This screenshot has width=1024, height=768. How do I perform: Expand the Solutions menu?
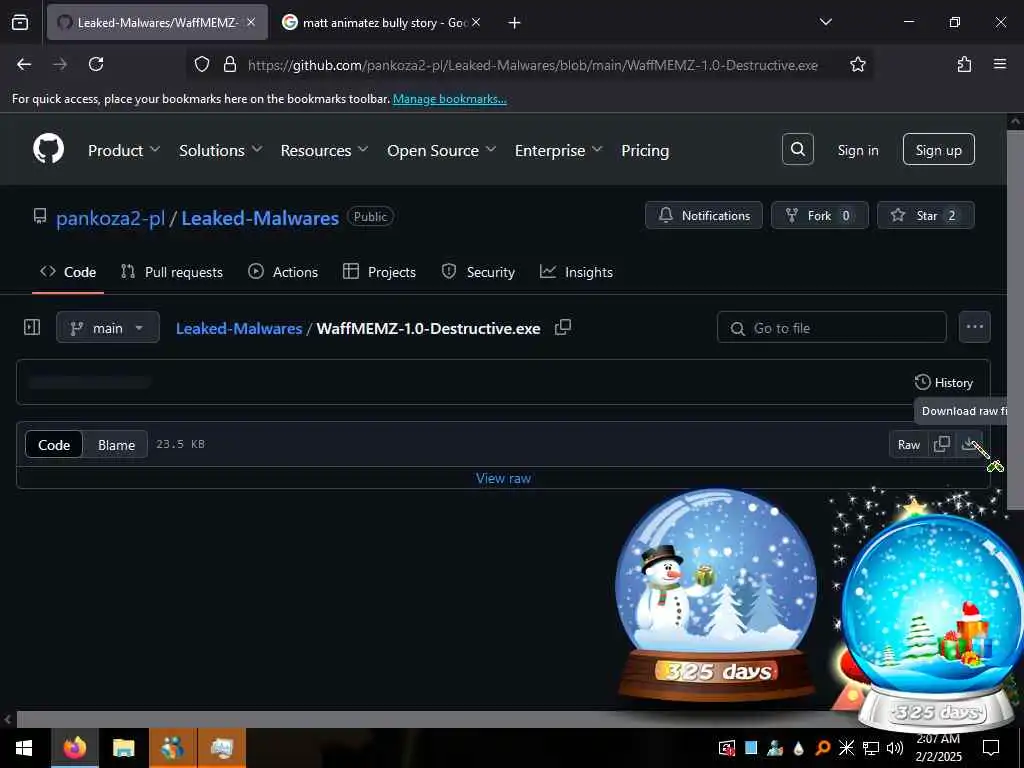coord(221,150)
